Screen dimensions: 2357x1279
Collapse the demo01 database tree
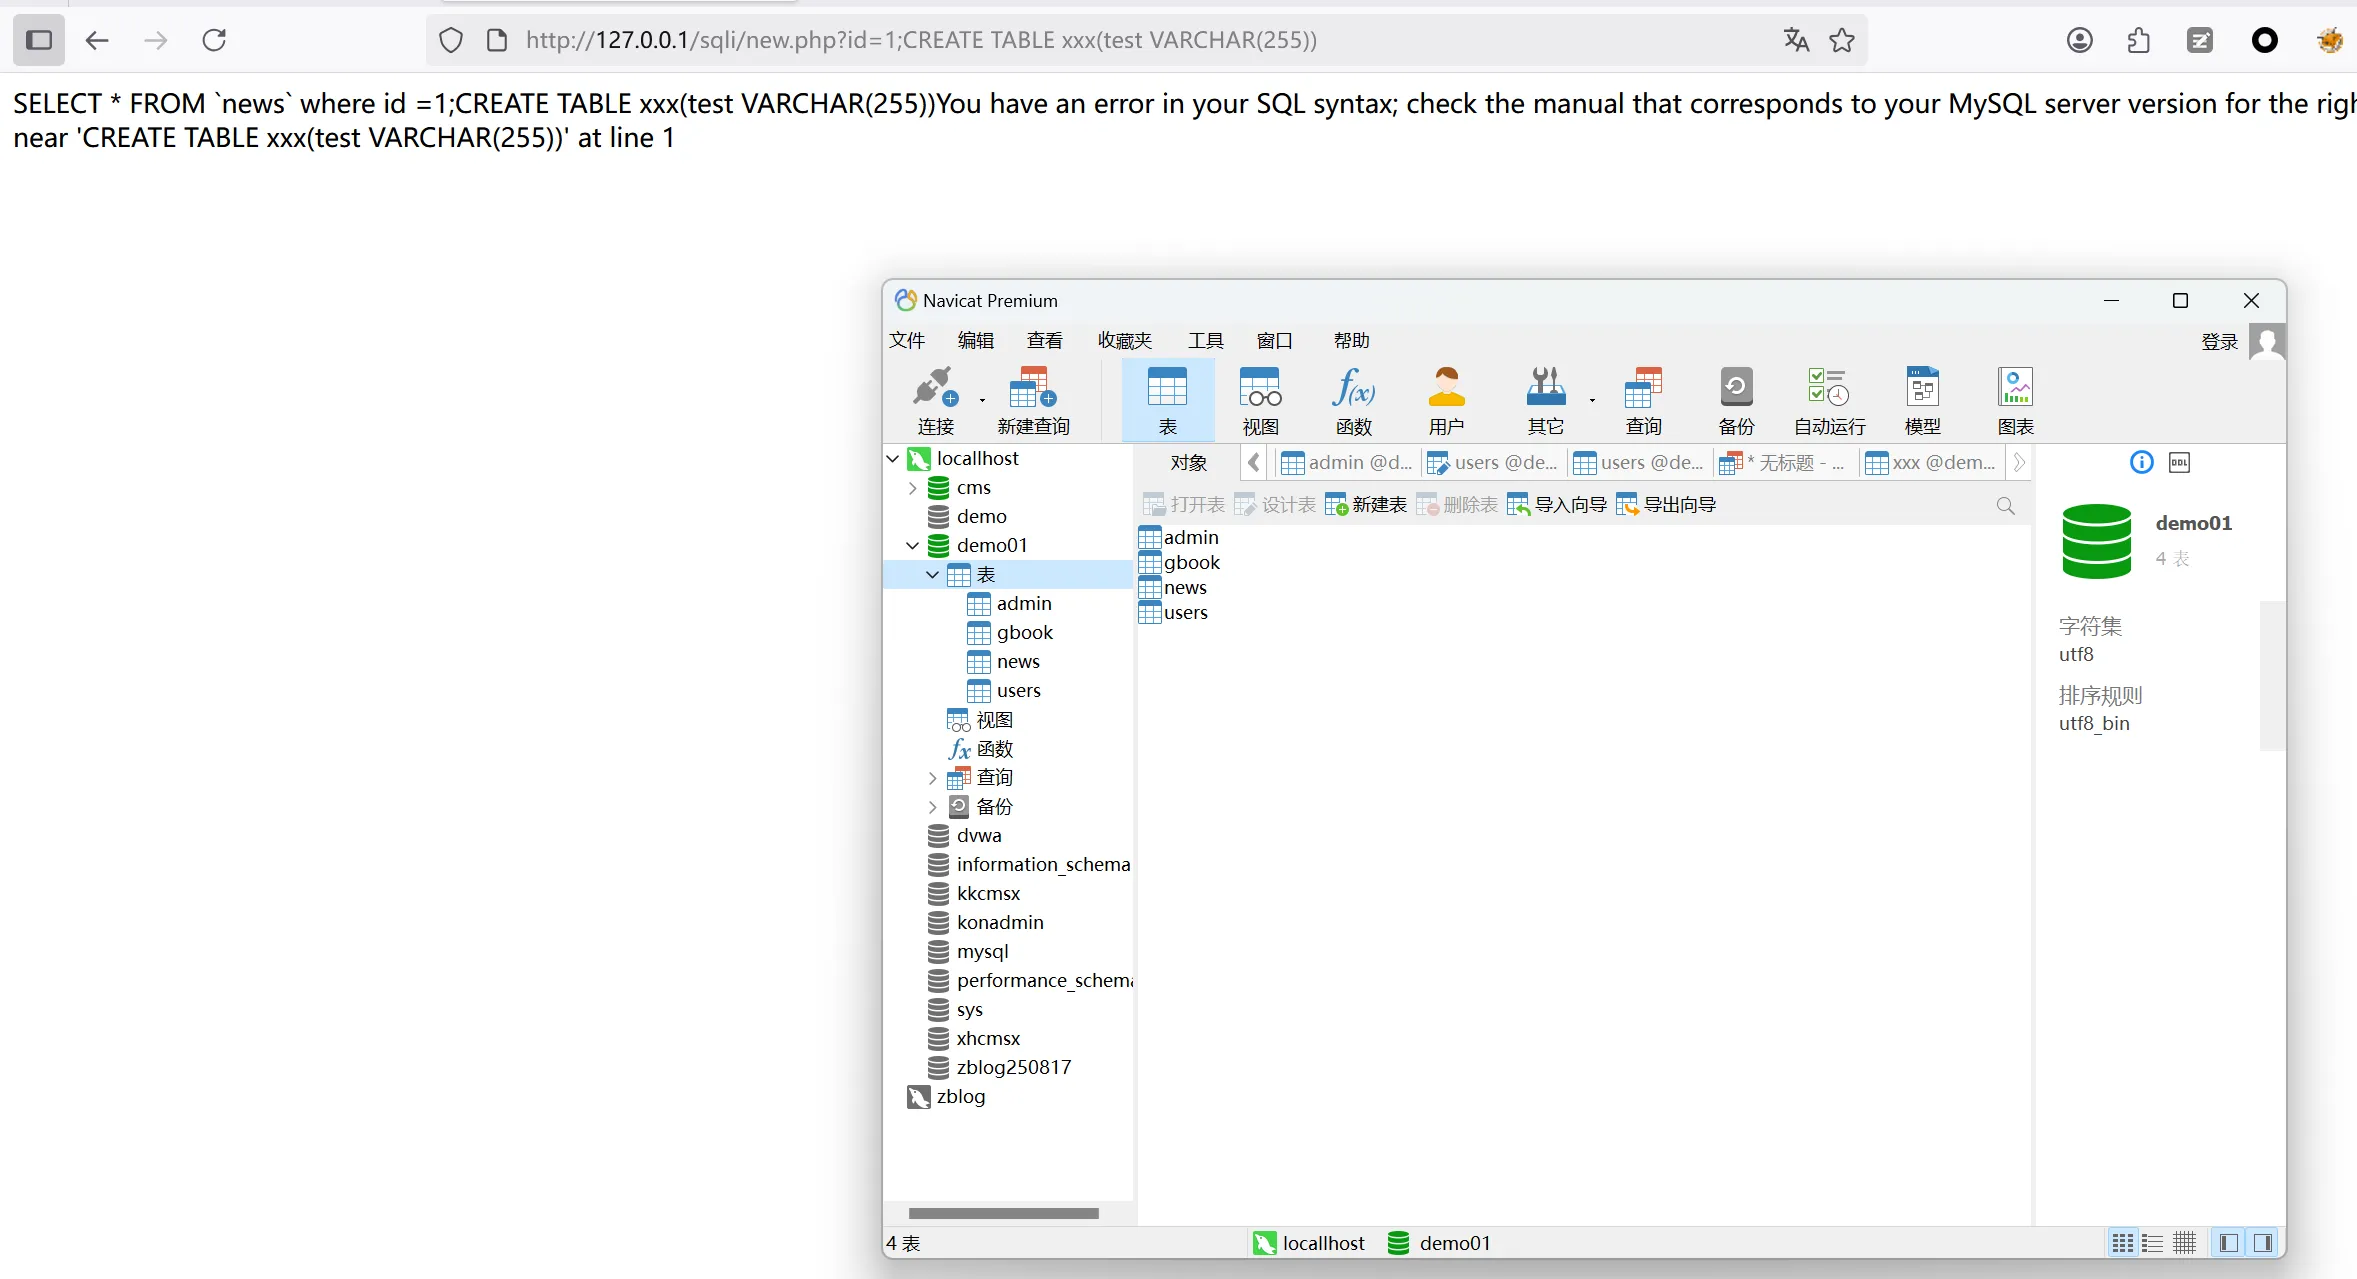point(912,546)
